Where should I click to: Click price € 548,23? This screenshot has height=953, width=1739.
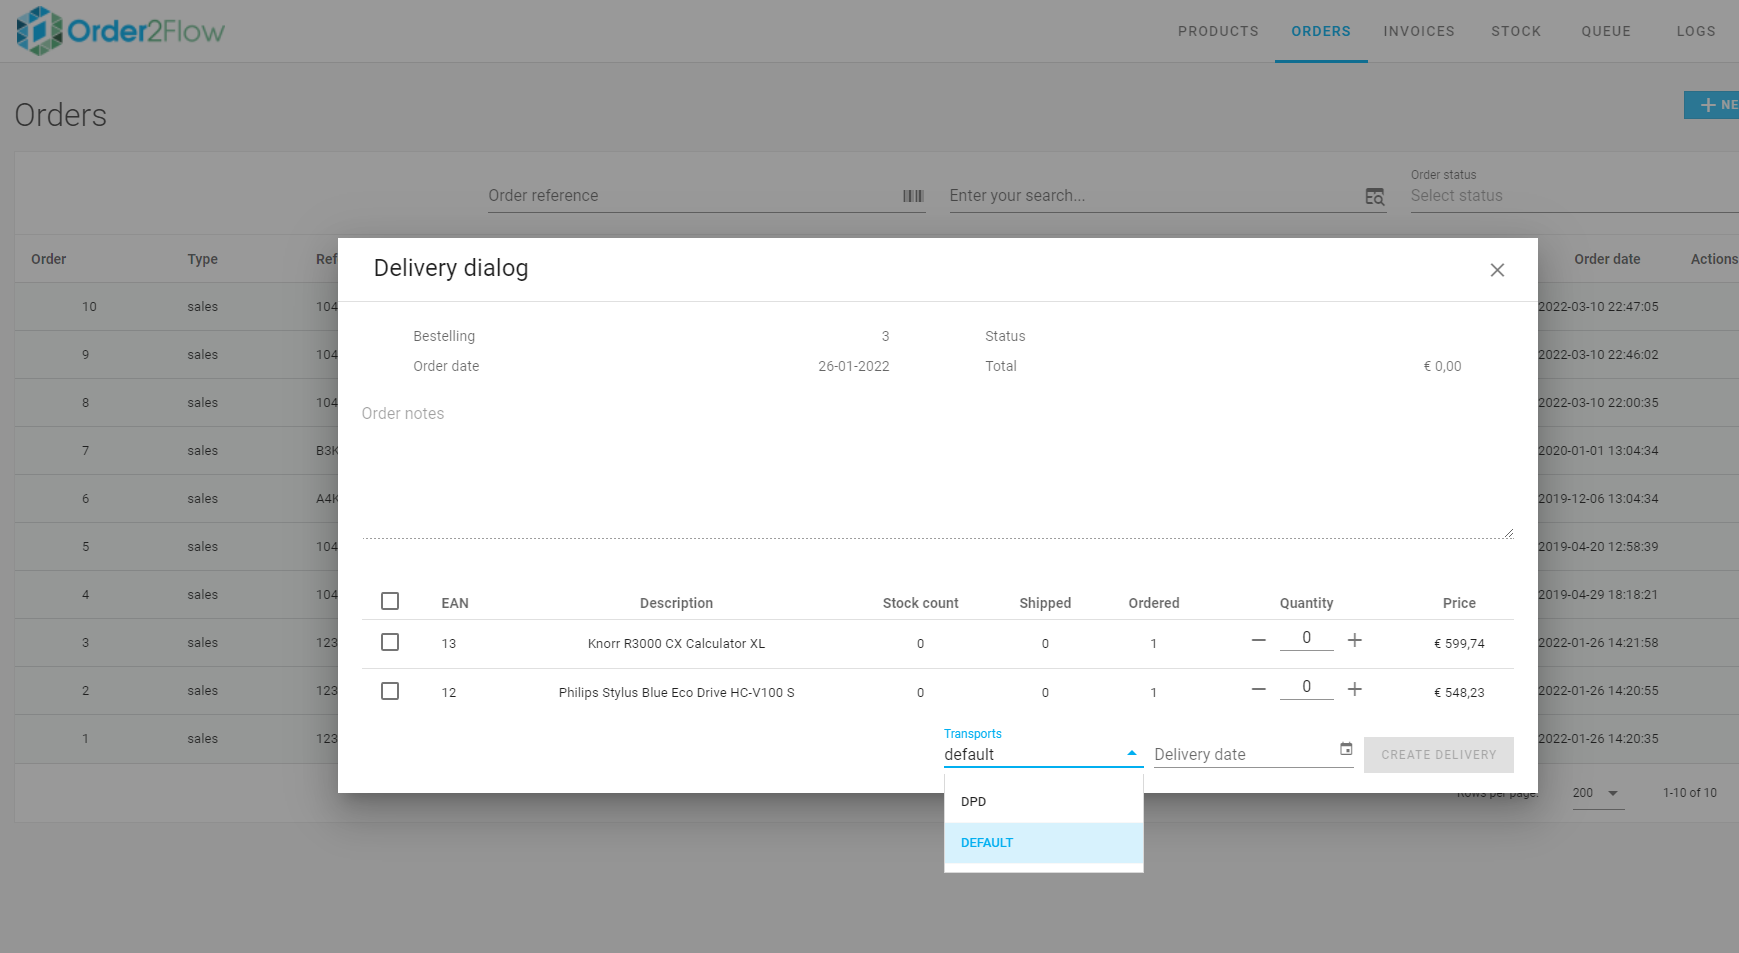click(x=1459, y=693)
